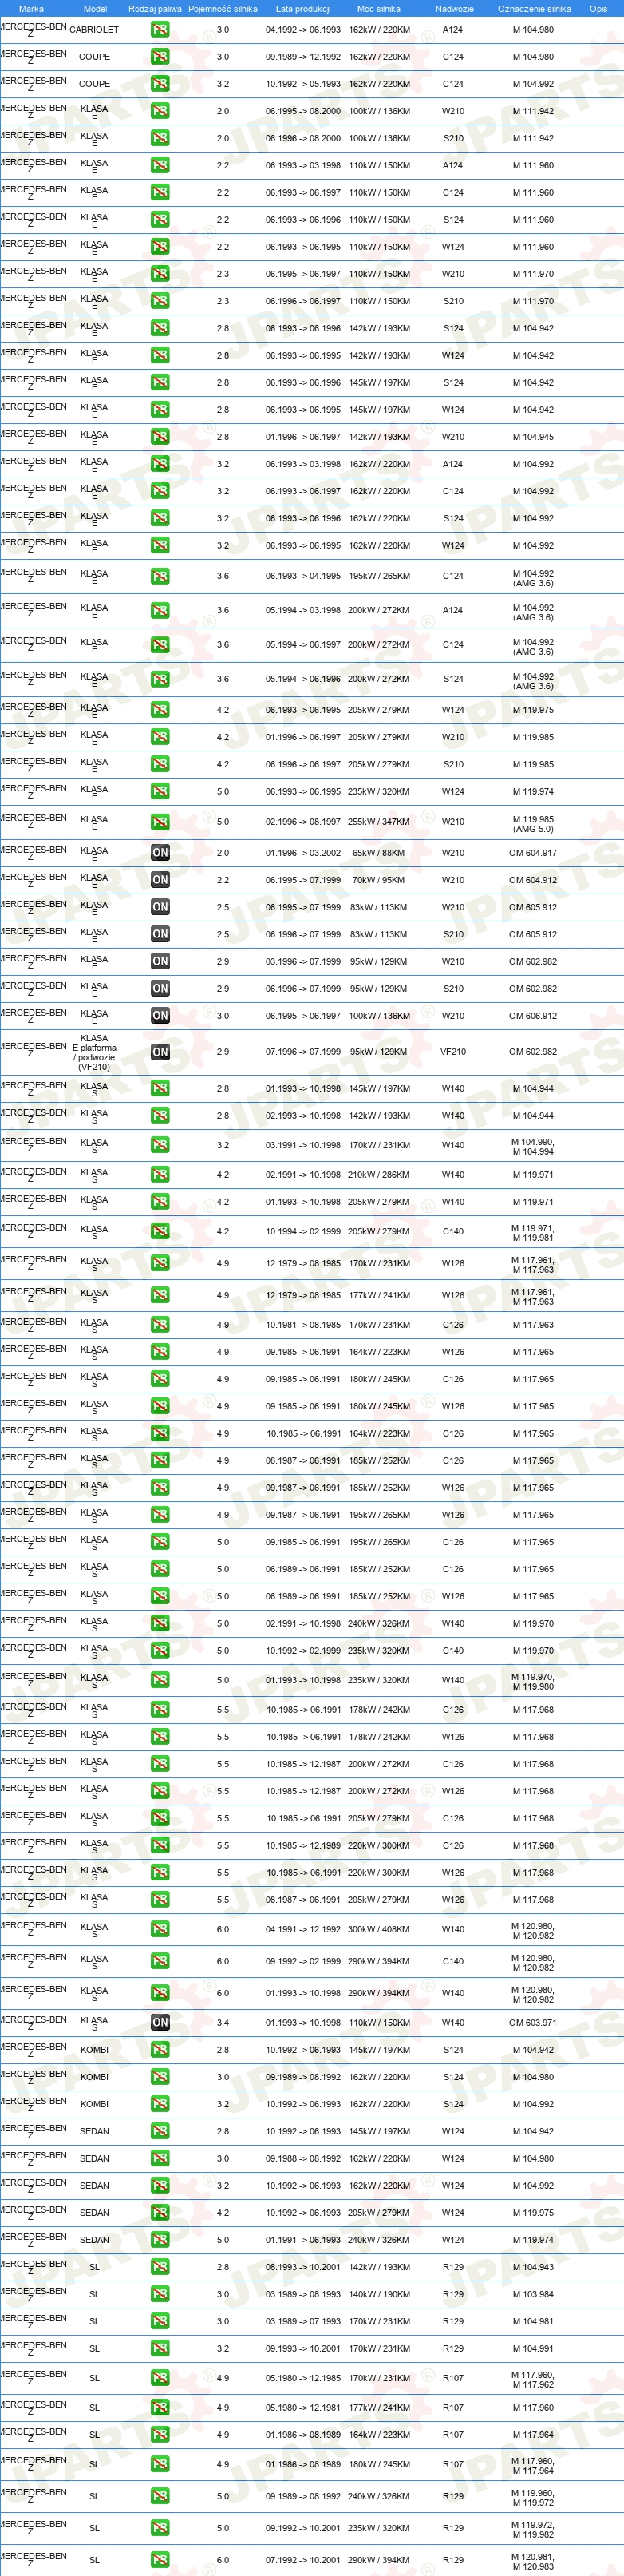
Task: Select the engine code M 119.985 (AMG 5.0)
Action: point(533,825)
